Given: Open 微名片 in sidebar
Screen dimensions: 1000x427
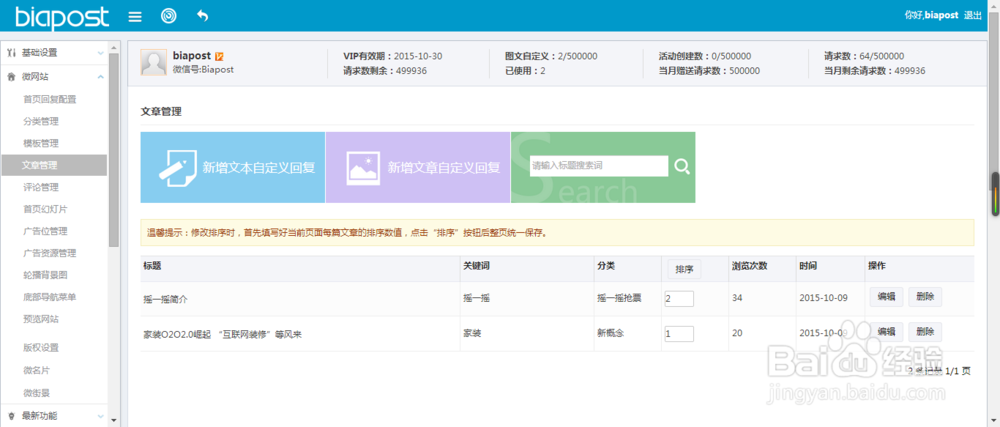Looking at the screenshot, I should [x=36, y=370].
